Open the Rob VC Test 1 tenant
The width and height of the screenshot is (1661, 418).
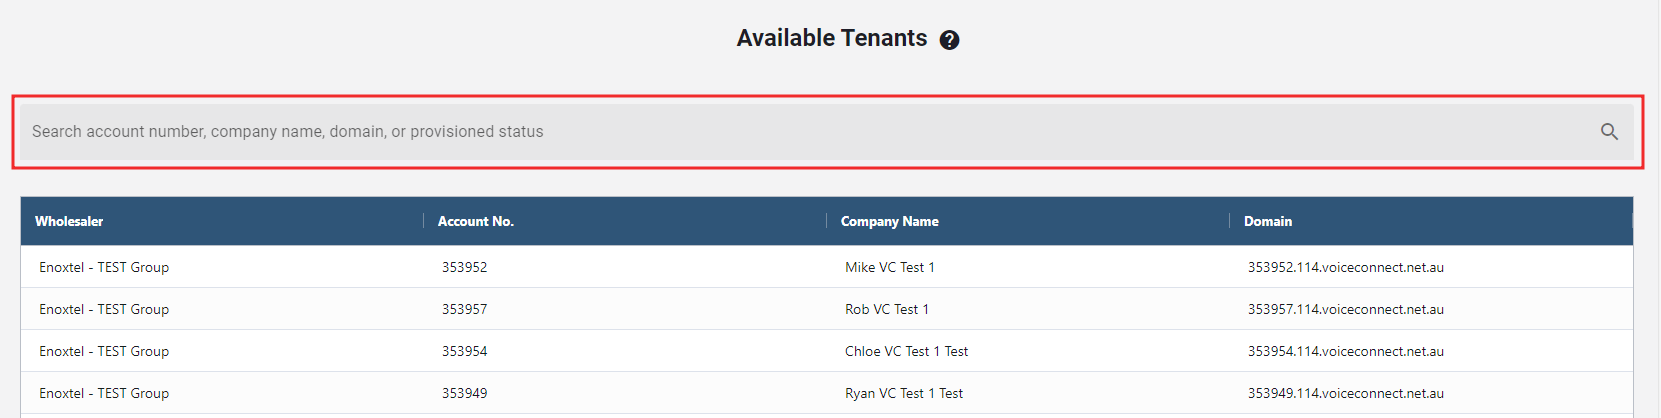click(886, 309)
